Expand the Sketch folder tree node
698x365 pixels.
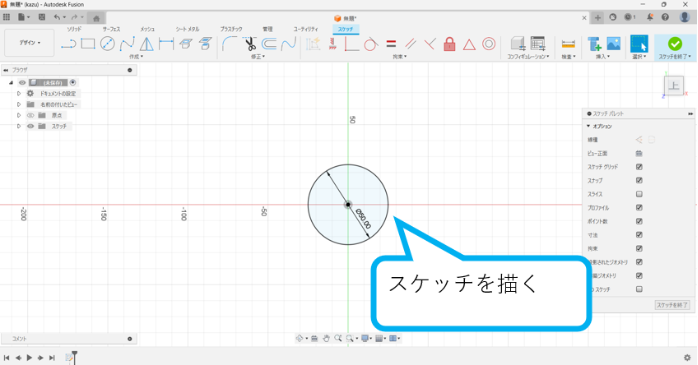tap(19, 126)
